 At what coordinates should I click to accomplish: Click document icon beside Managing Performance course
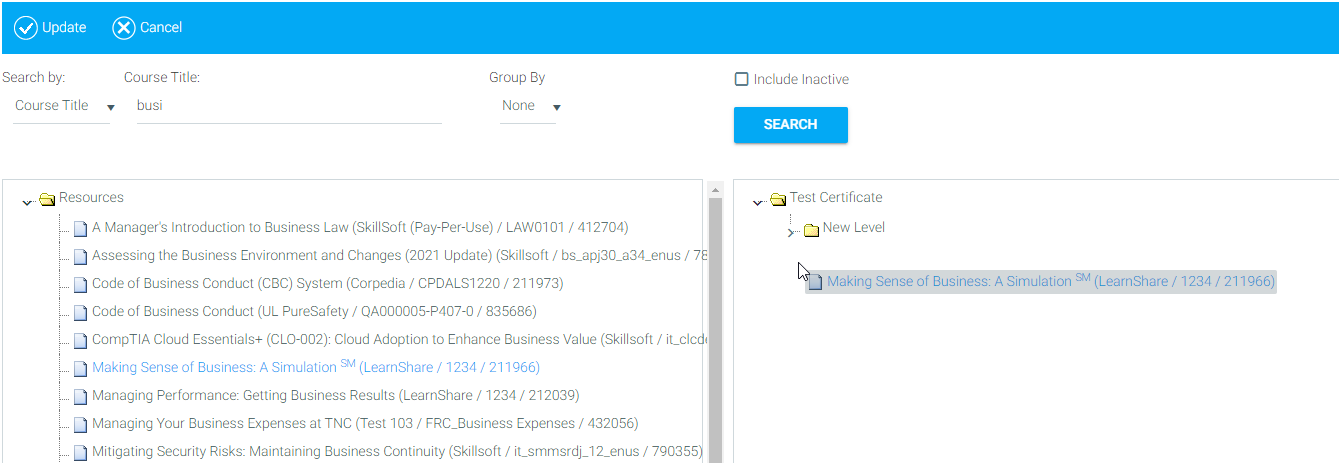(80, 397)
